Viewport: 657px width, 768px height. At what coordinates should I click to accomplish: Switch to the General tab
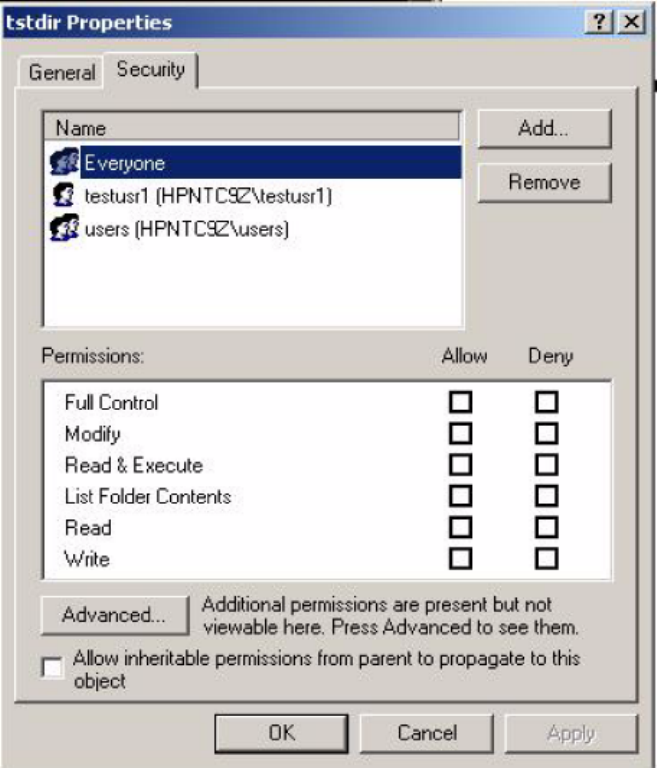(62, 73)
